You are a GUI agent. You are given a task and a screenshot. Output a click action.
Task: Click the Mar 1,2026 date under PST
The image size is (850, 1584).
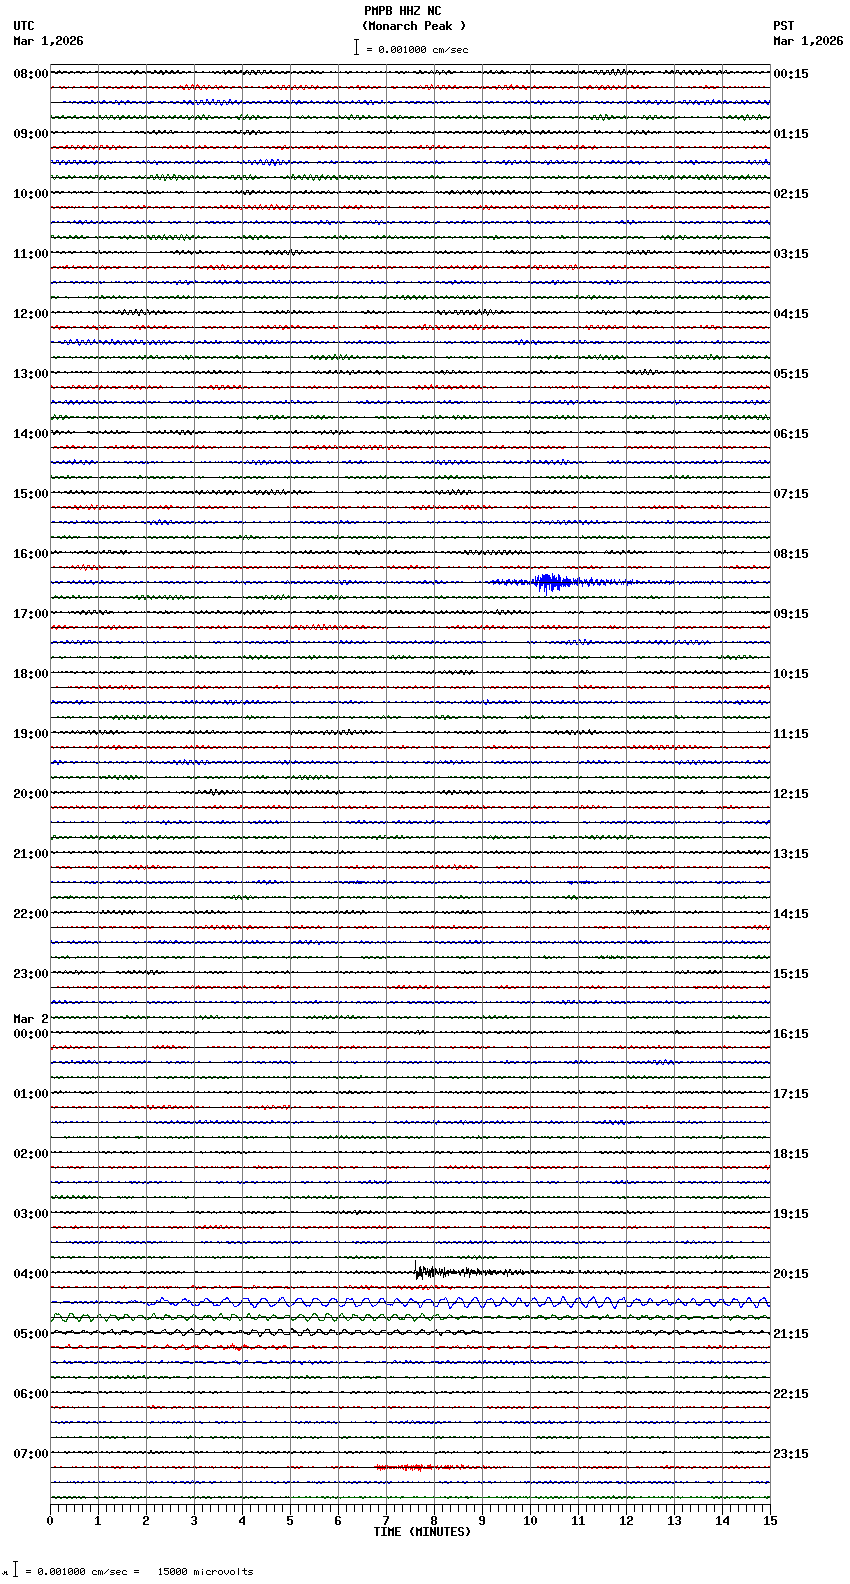point(808,41)
